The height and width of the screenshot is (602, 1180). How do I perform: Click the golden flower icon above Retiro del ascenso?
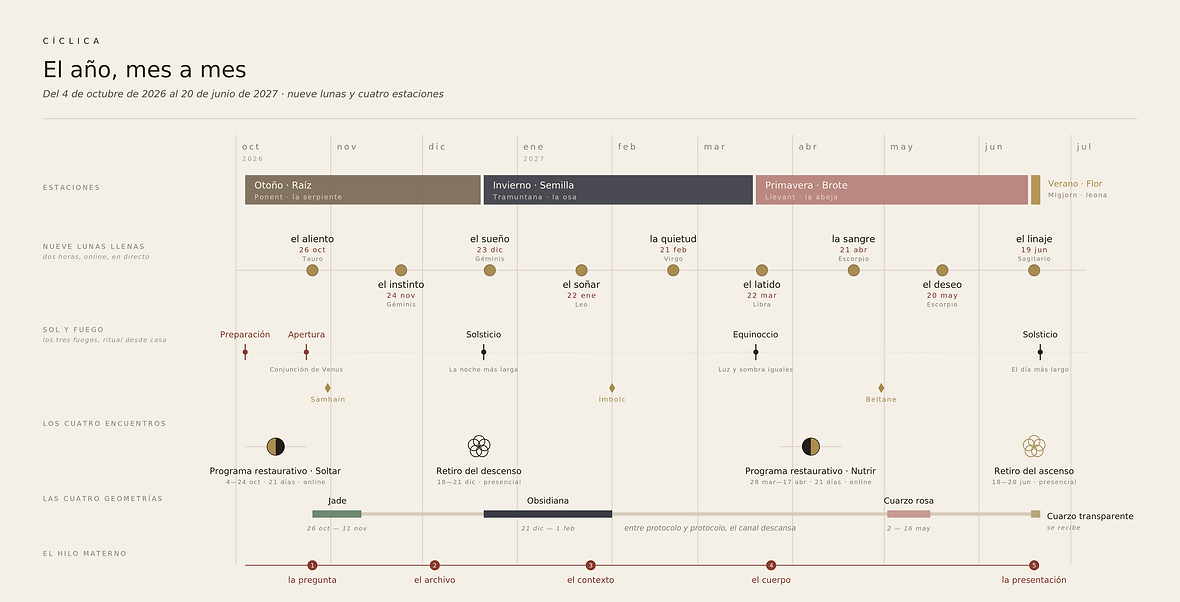1034,446
